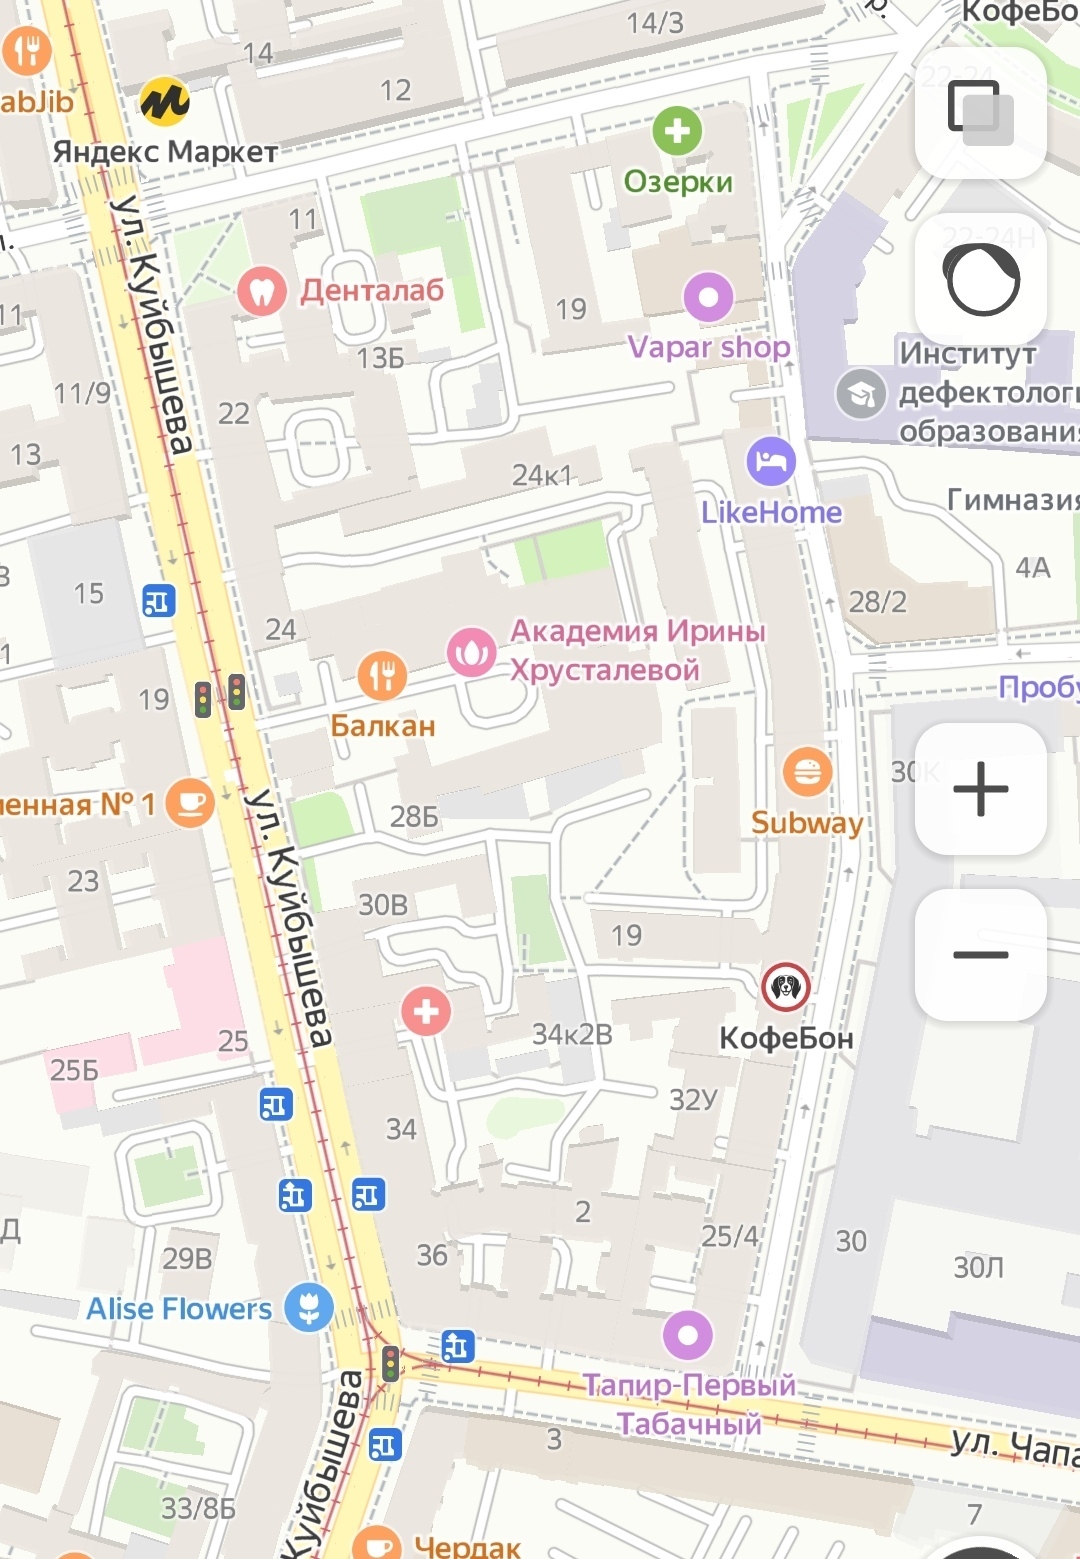The image size is (1080, 1559).
Task: Select the Озерки pharmacy pin
Action: (x=678, y=131)
